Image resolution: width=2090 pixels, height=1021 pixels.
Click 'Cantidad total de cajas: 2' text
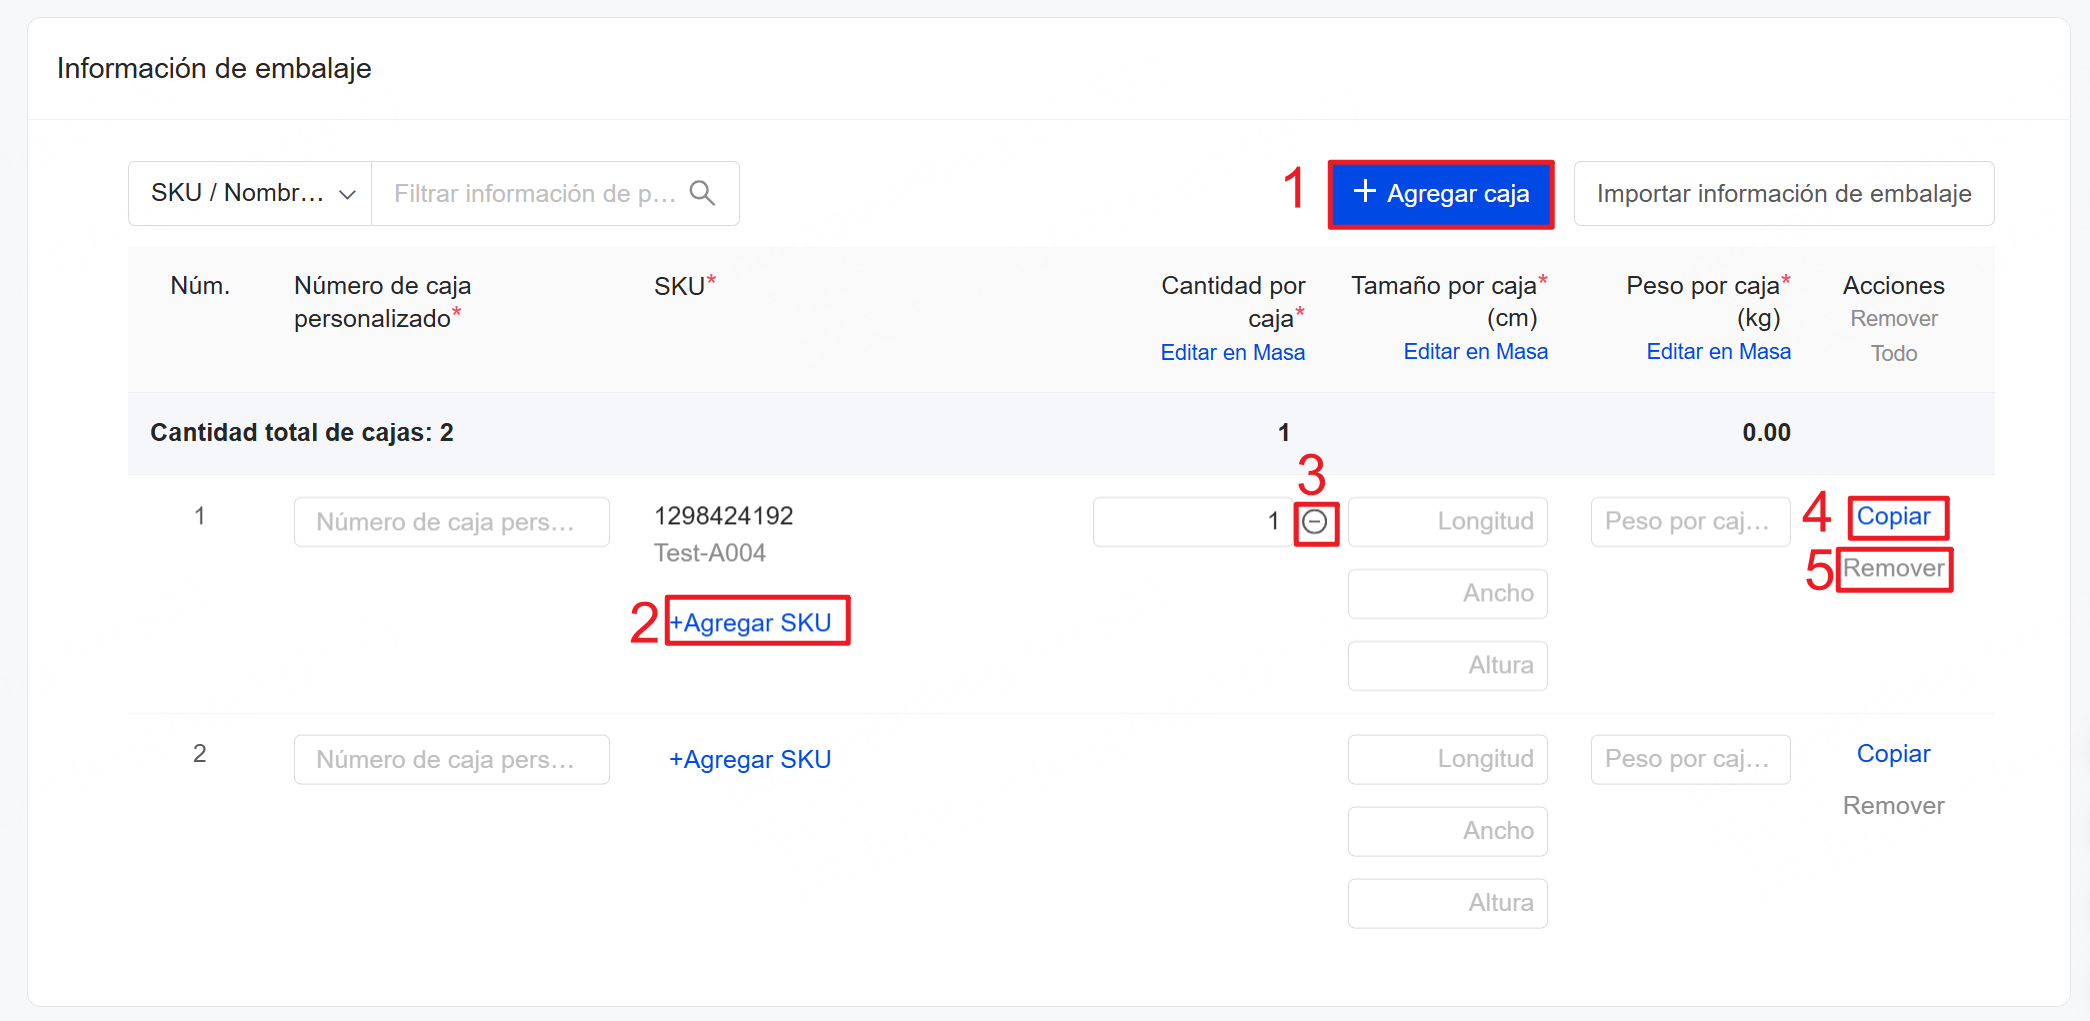[x=302, y=433]
